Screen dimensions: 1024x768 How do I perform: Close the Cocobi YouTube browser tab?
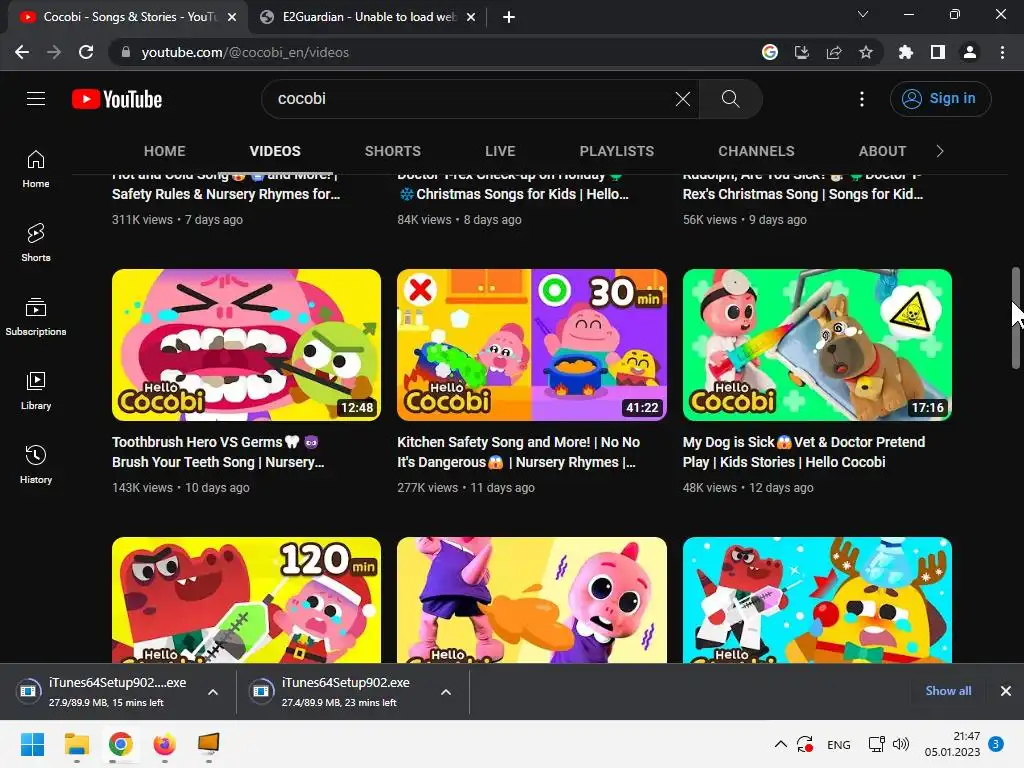point(232,18)
